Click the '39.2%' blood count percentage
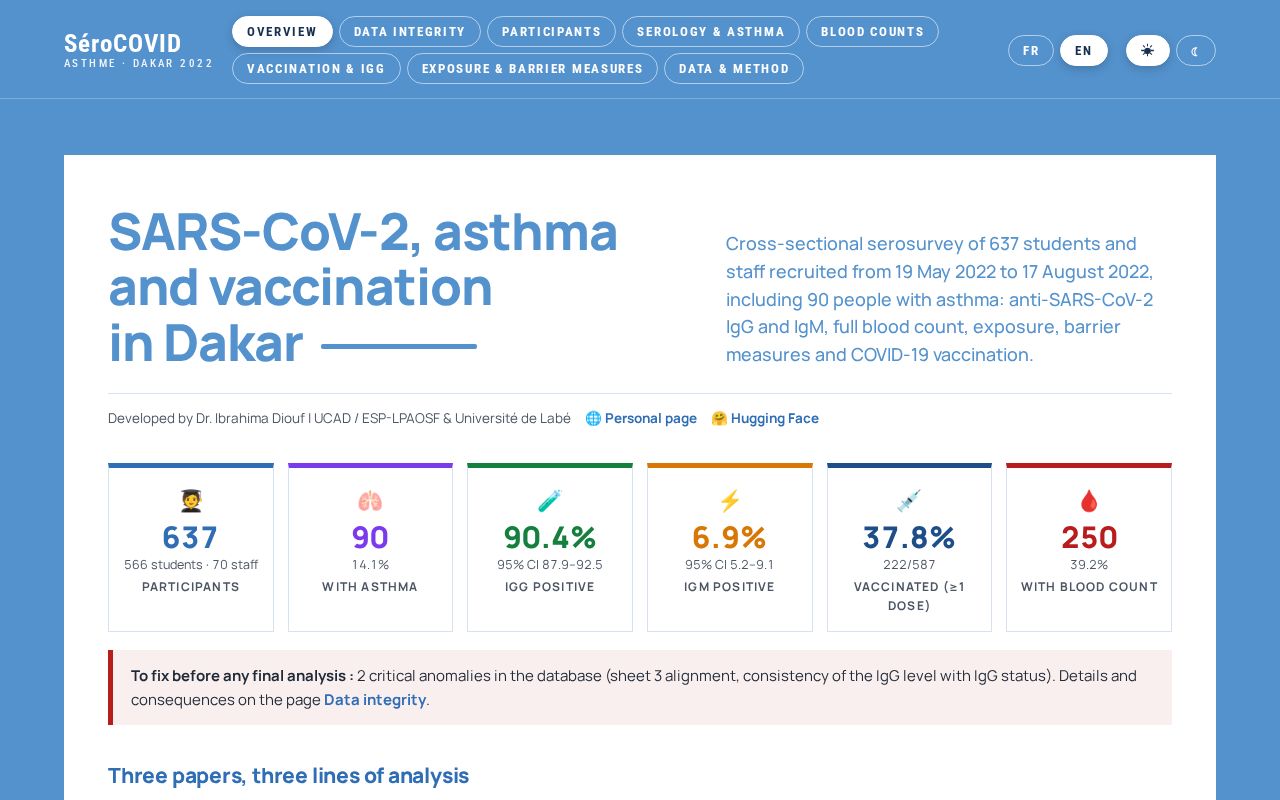The width and height of the screenshot is (1280, 800). [1089, 565]
